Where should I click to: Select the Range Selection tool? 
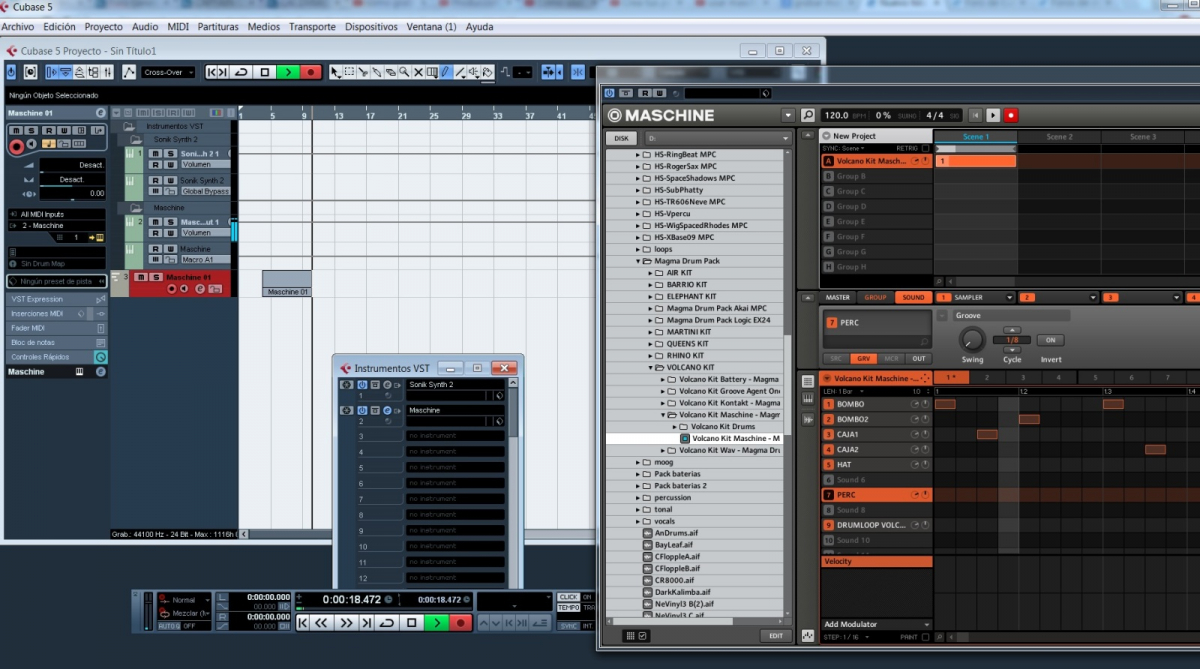pos(349,72)
